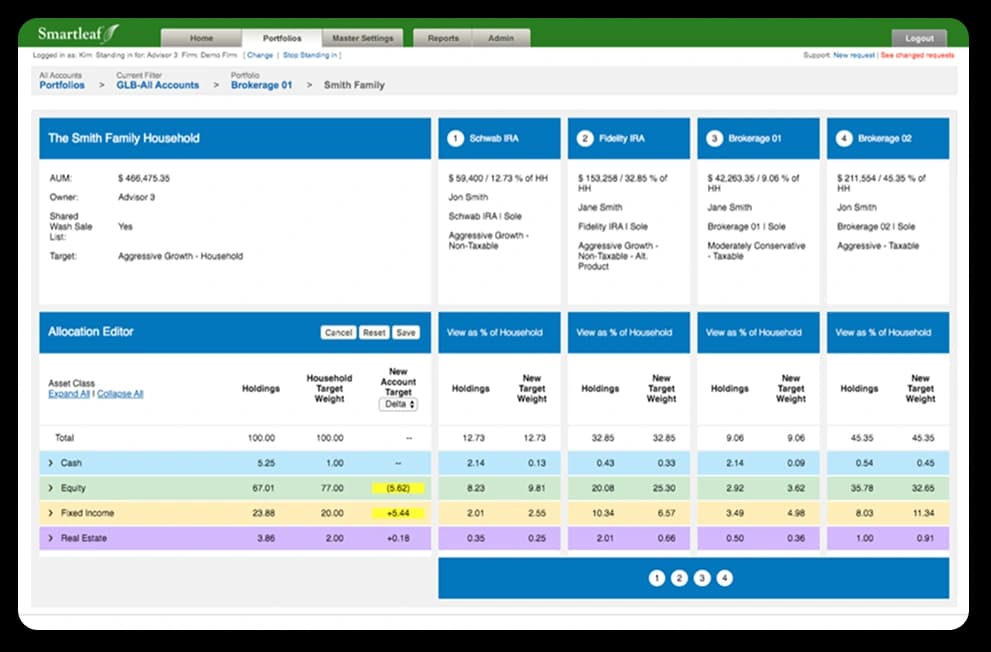Click the Brokerage 01 breadcrumb link
991x652 pixels.
pos(262,85)
